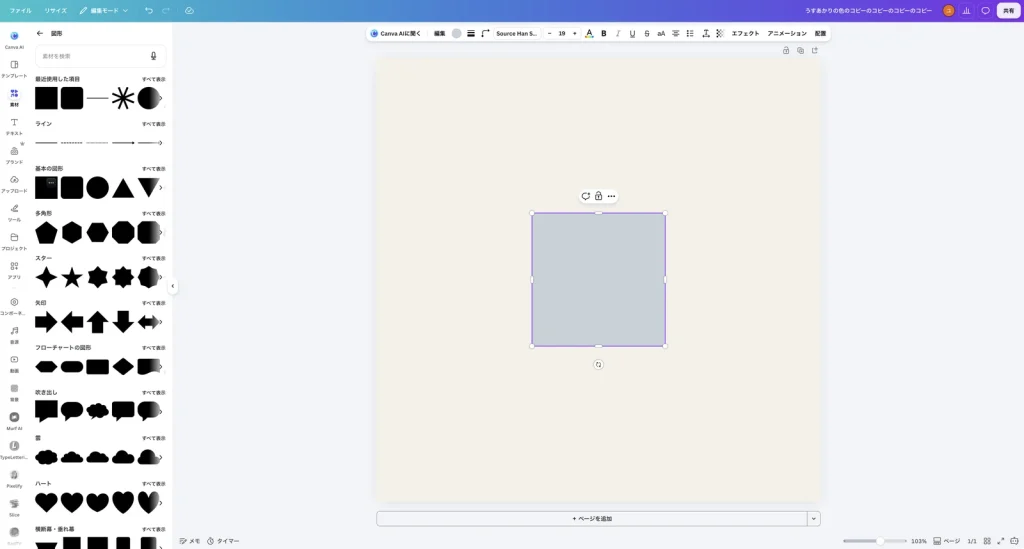Open the 配置 position tab
This screenshot has width=1024, height=549.
[820, 33]
